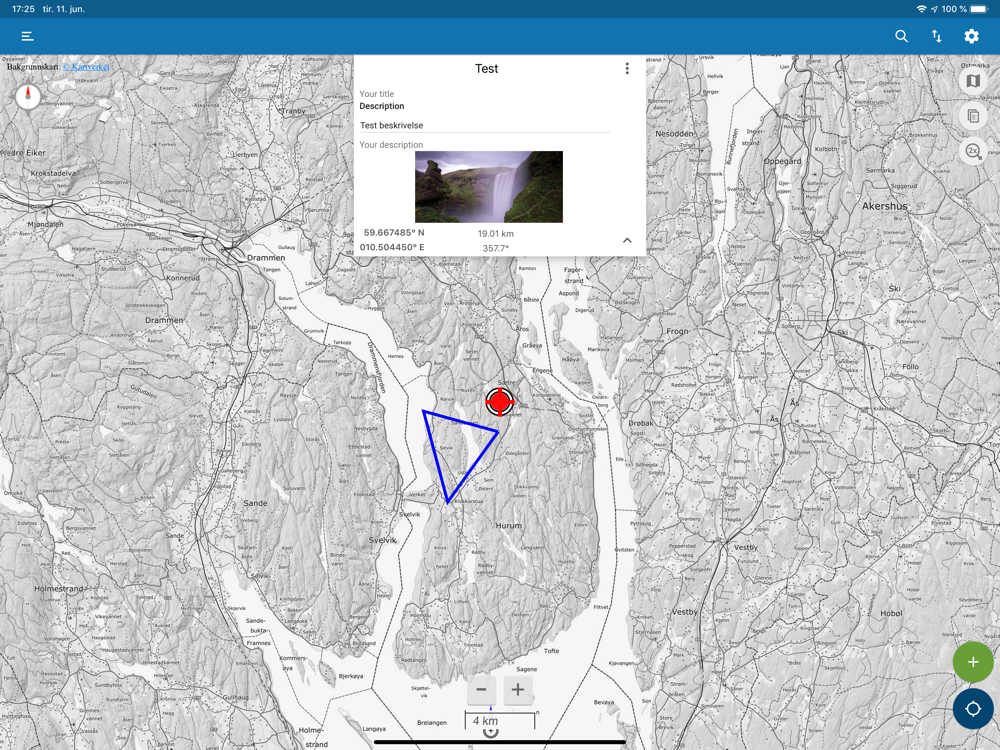Tap the Wi-Fi status icon
The height and width of the screenshot is (750, 1000).
pyautogui.click(x=921, y=9)
